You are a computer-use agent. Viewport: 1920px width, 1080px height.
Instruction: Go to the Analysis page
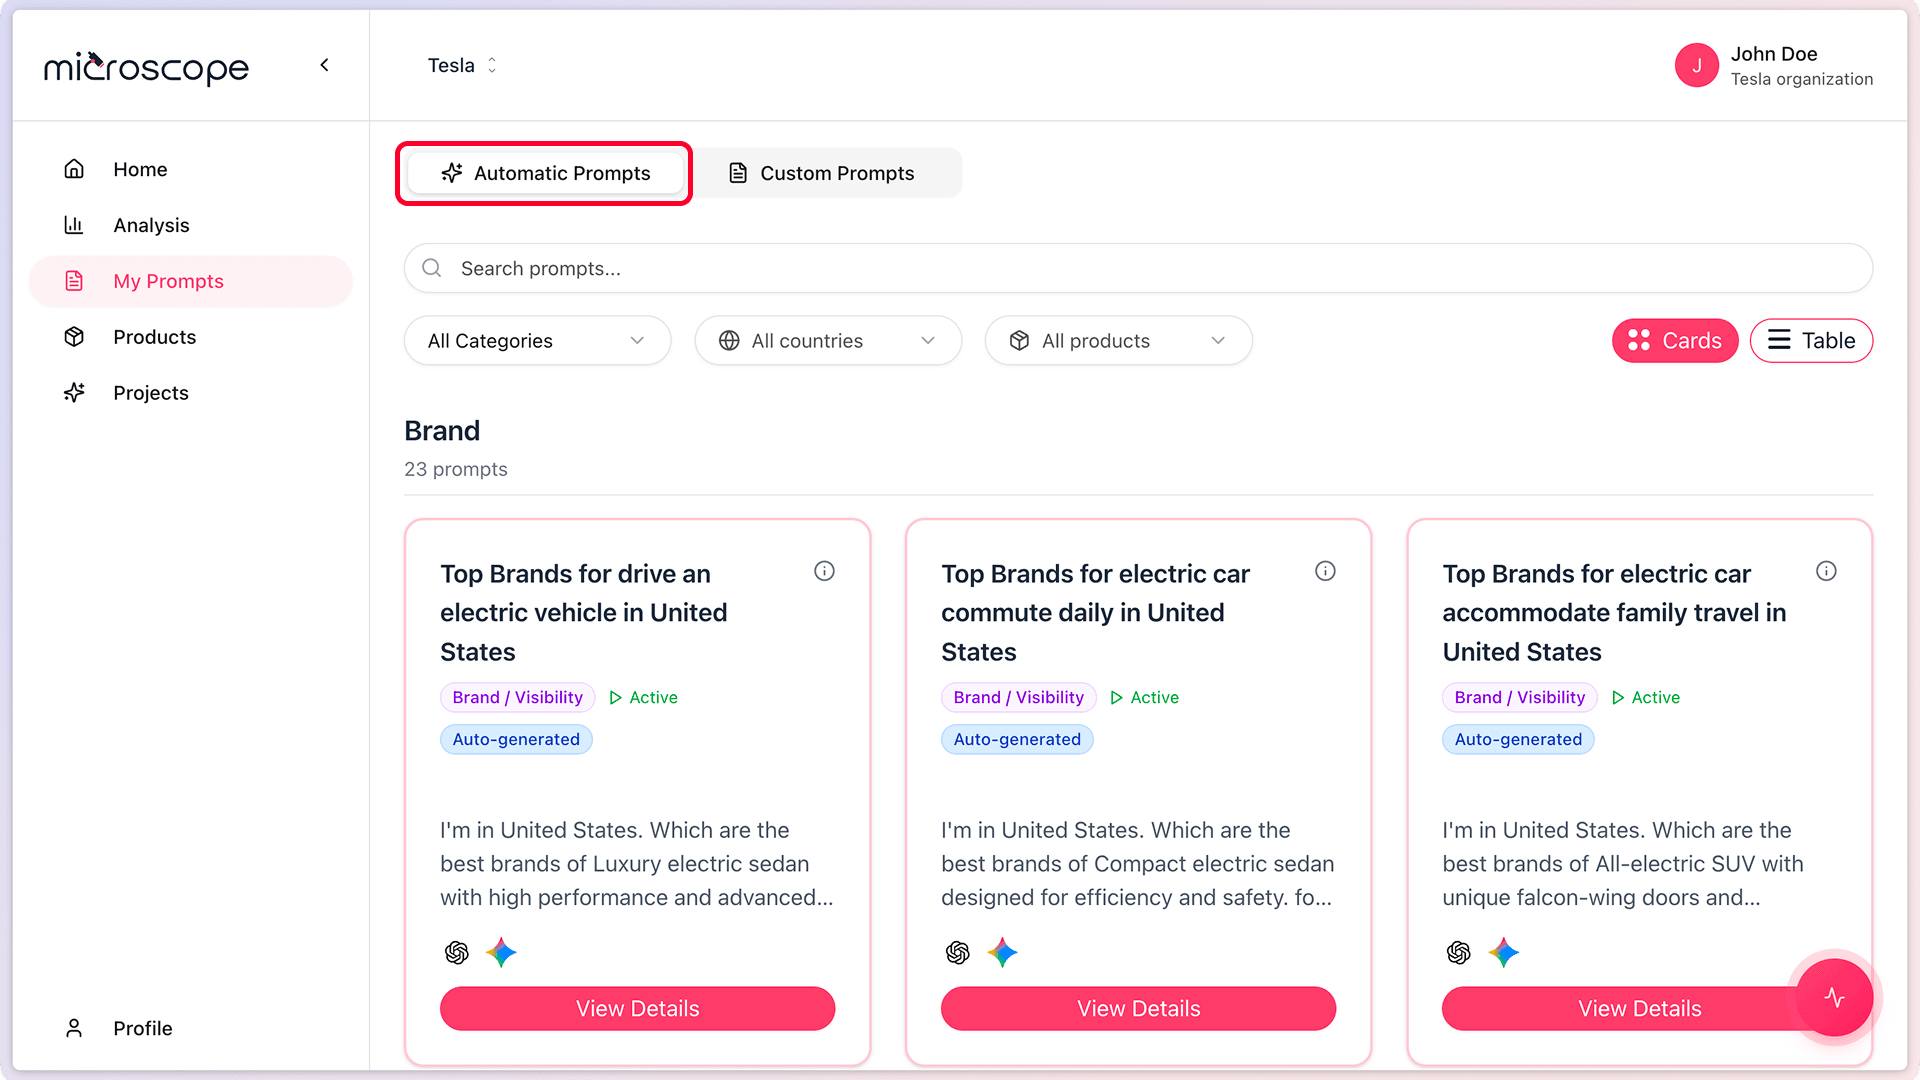pos(151,225)
